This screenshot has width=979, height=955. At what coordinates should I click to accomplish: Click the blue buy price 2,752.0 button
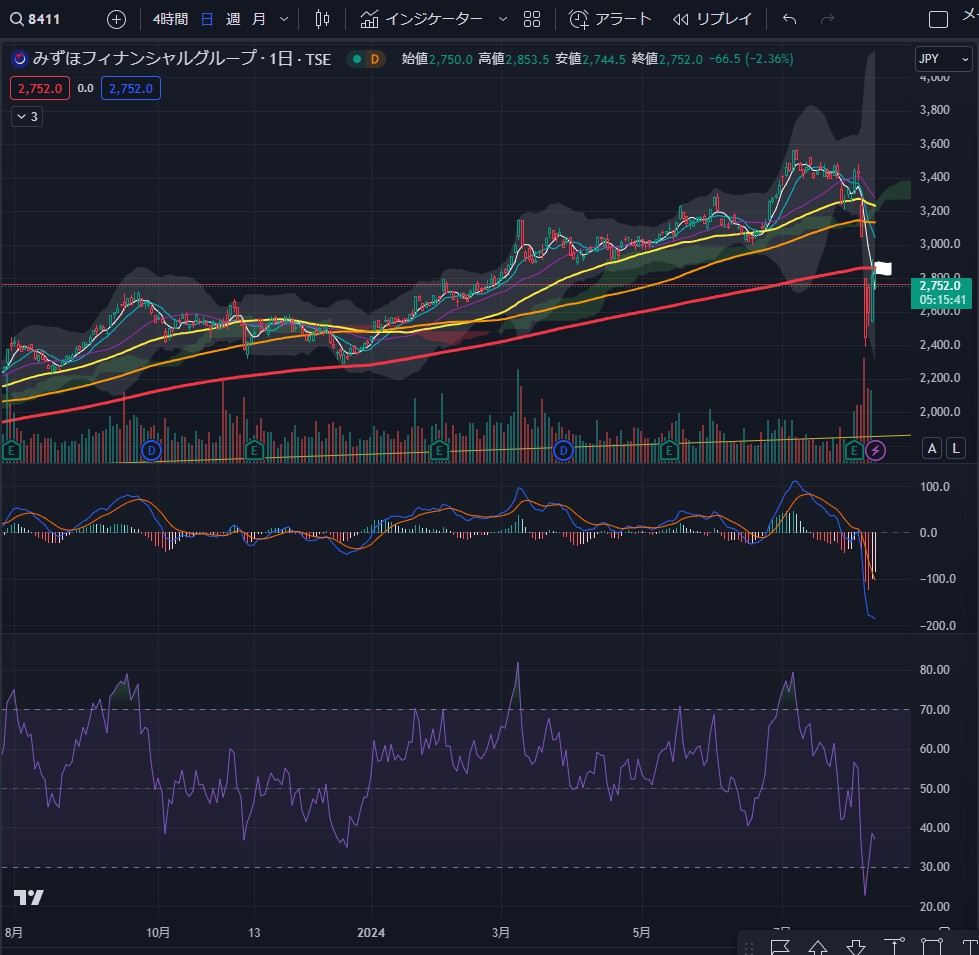(131, 89)
